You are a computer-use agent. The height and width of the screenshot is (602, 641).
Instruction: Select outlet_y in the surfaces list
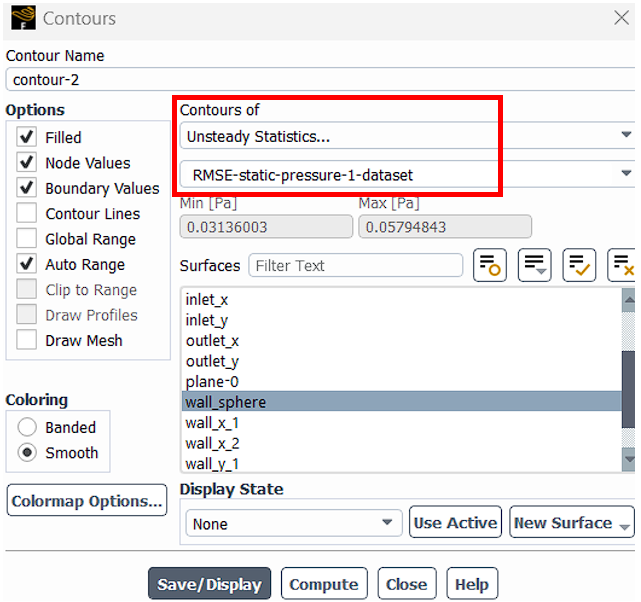[401, 361]
